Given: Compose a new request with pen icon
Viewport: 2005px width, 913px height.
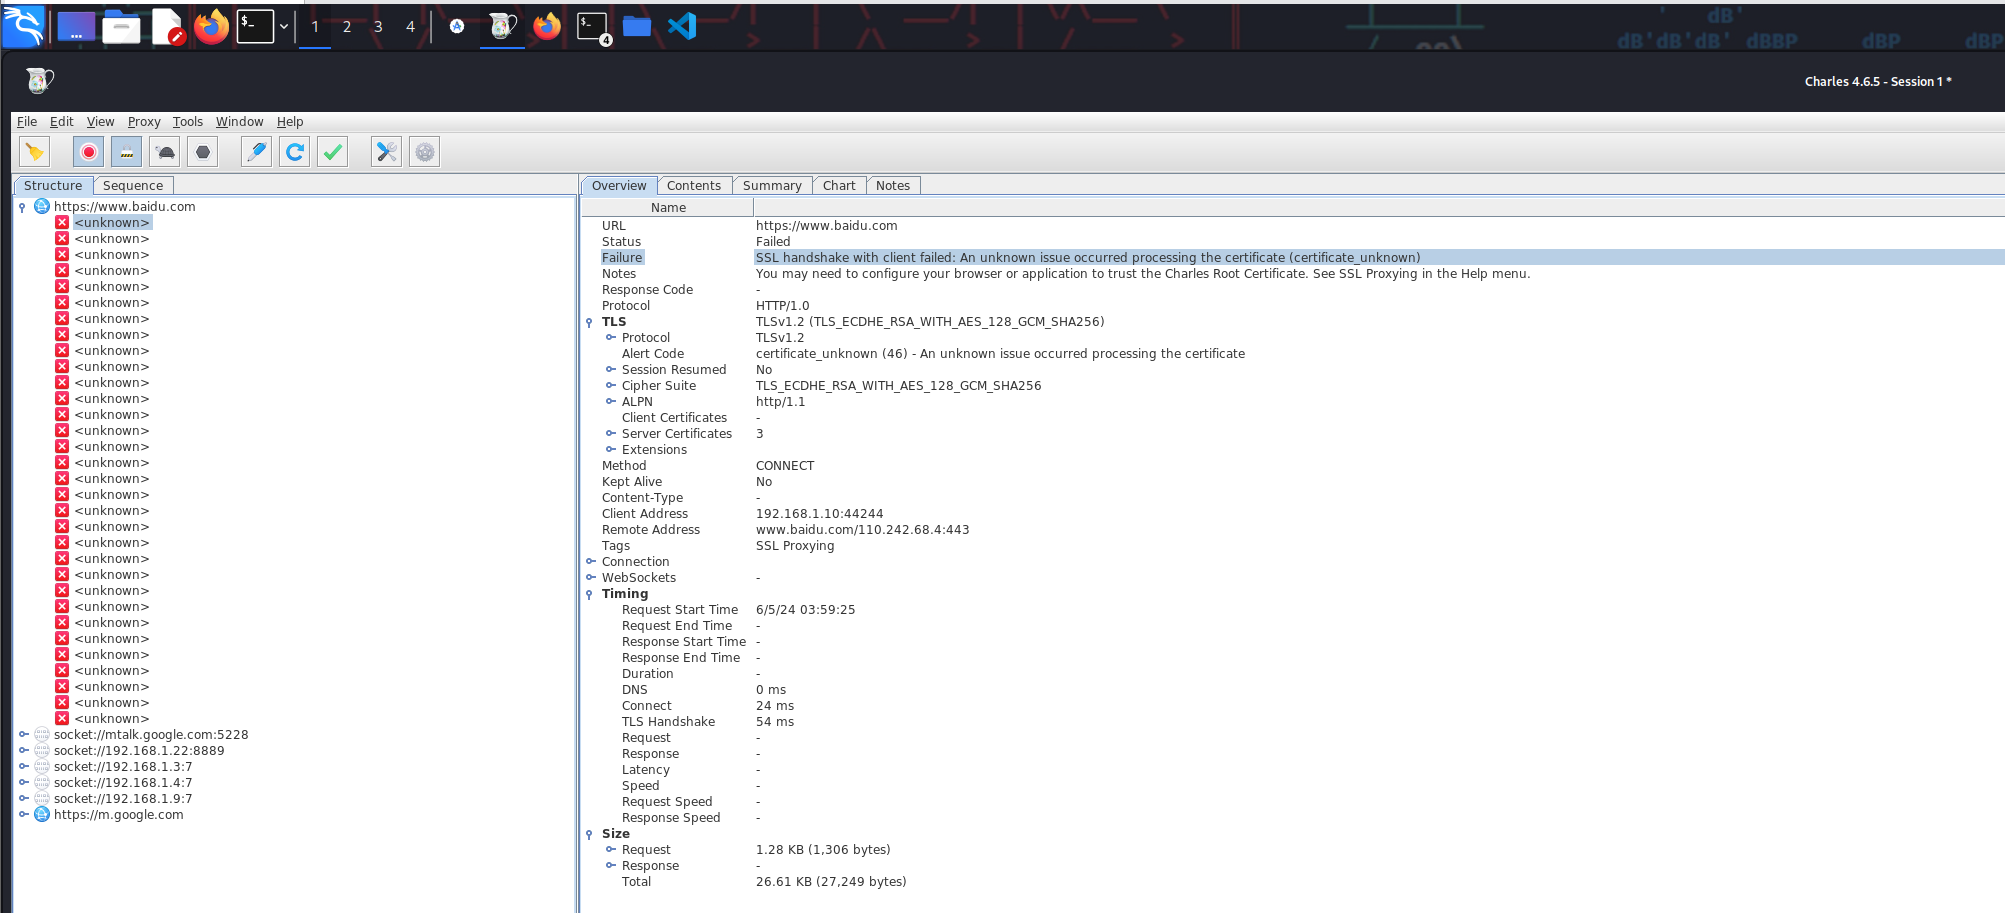Looking at the screenshot, I should click(257, 152).
